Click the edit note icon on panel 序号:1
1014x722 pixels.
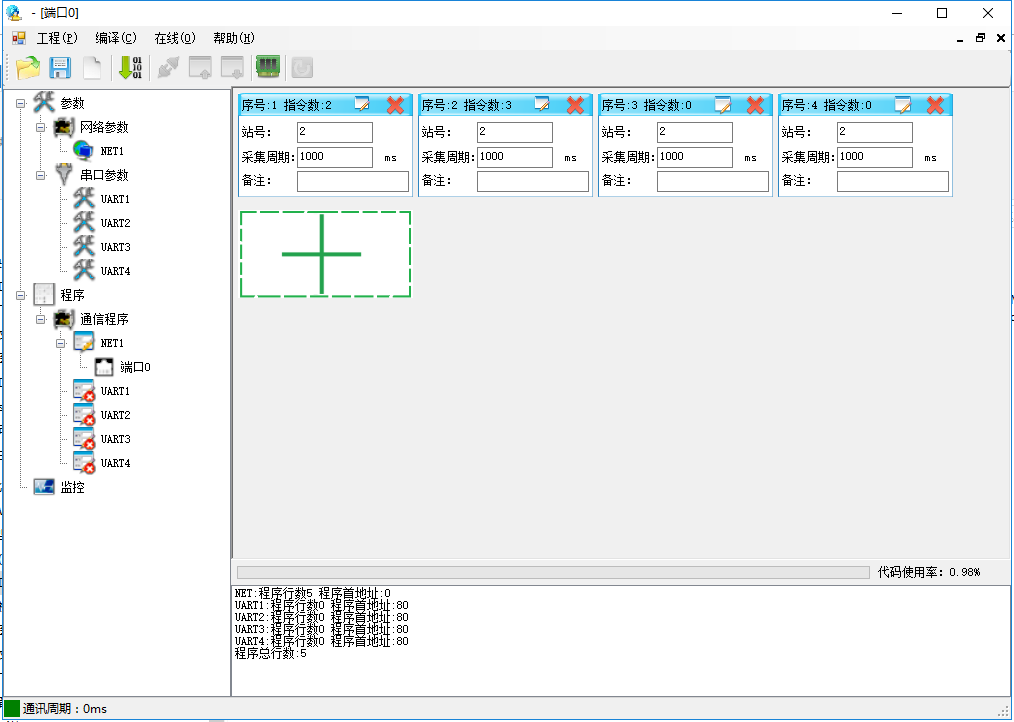pyautogui.click(x=362, y=105)
